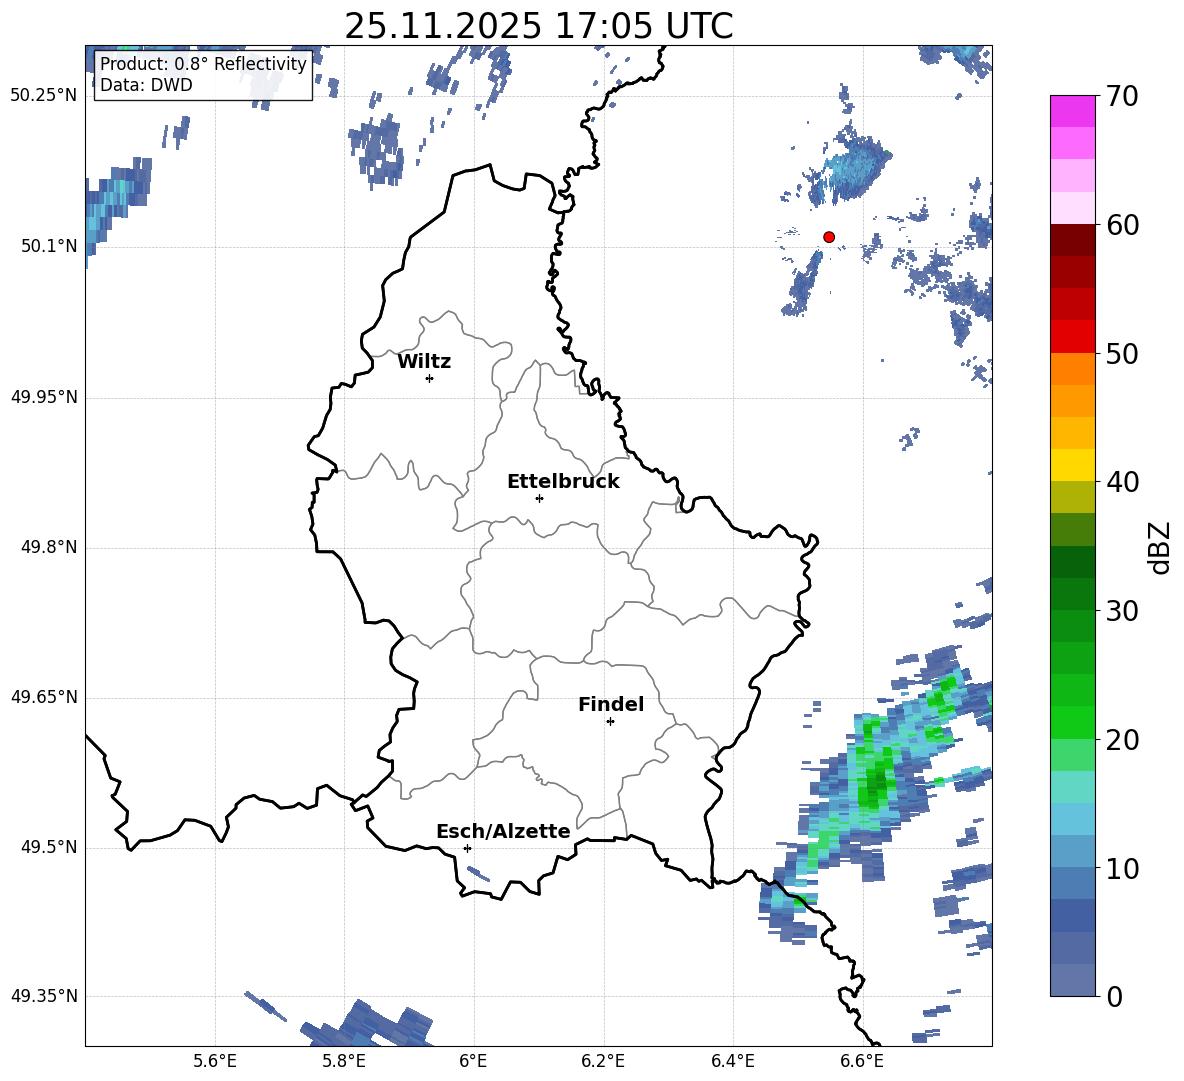
Task: Click the 6.2°E longitude label
Action: [x=603, y=1061]
